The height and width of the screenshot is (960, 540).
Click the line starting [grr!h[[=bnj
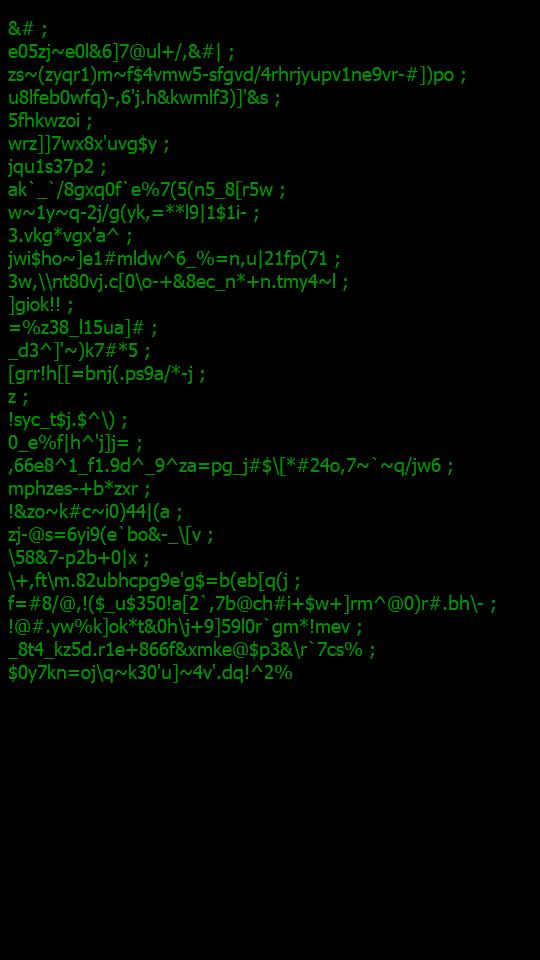107,374
